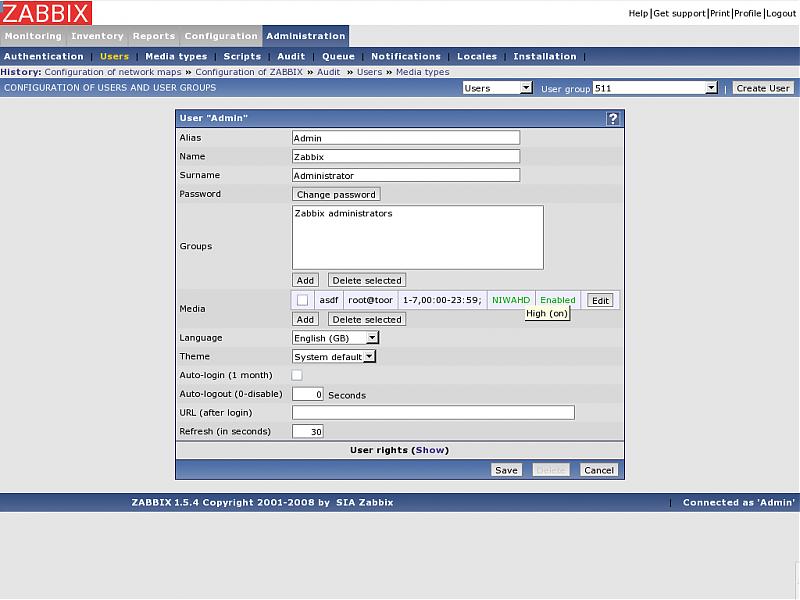
Task: Select the Users submenu item
Action: 114,56
